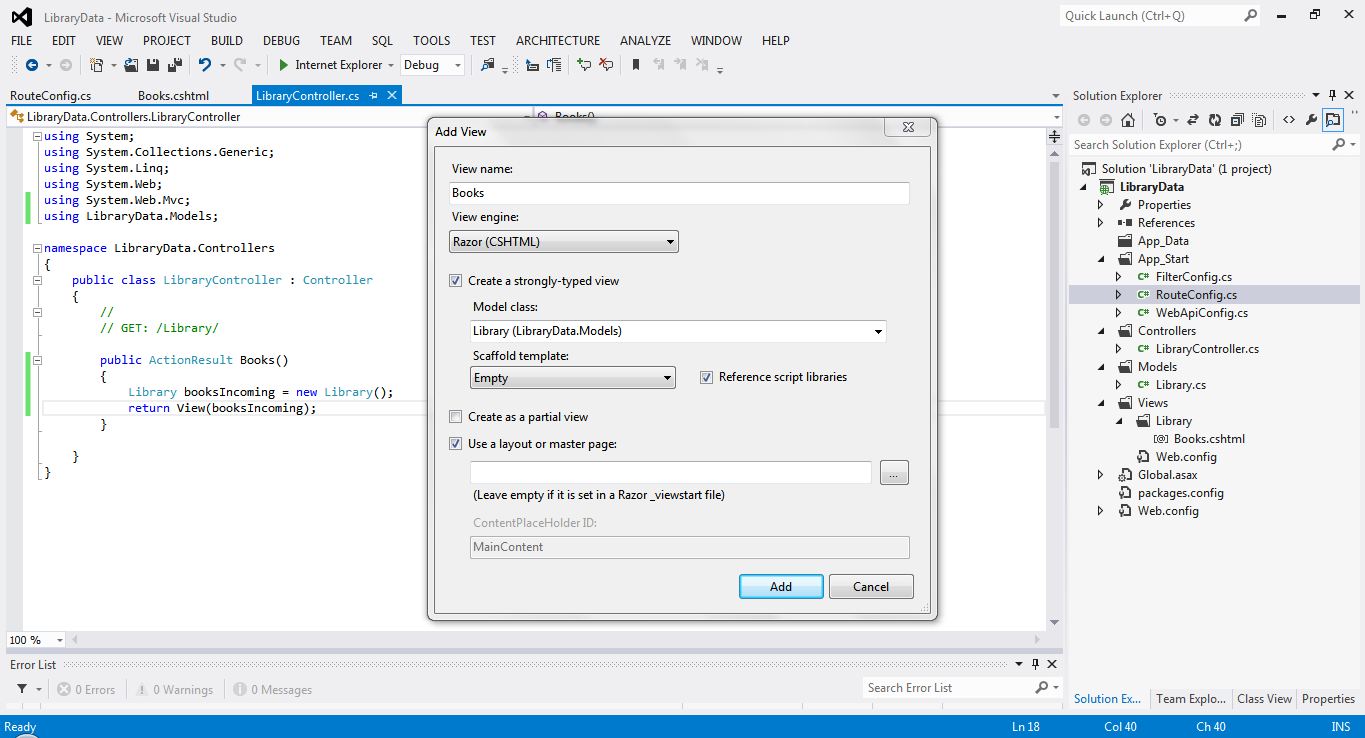Toggle Create a strongly-typed view checkbox

click(456, 281)
